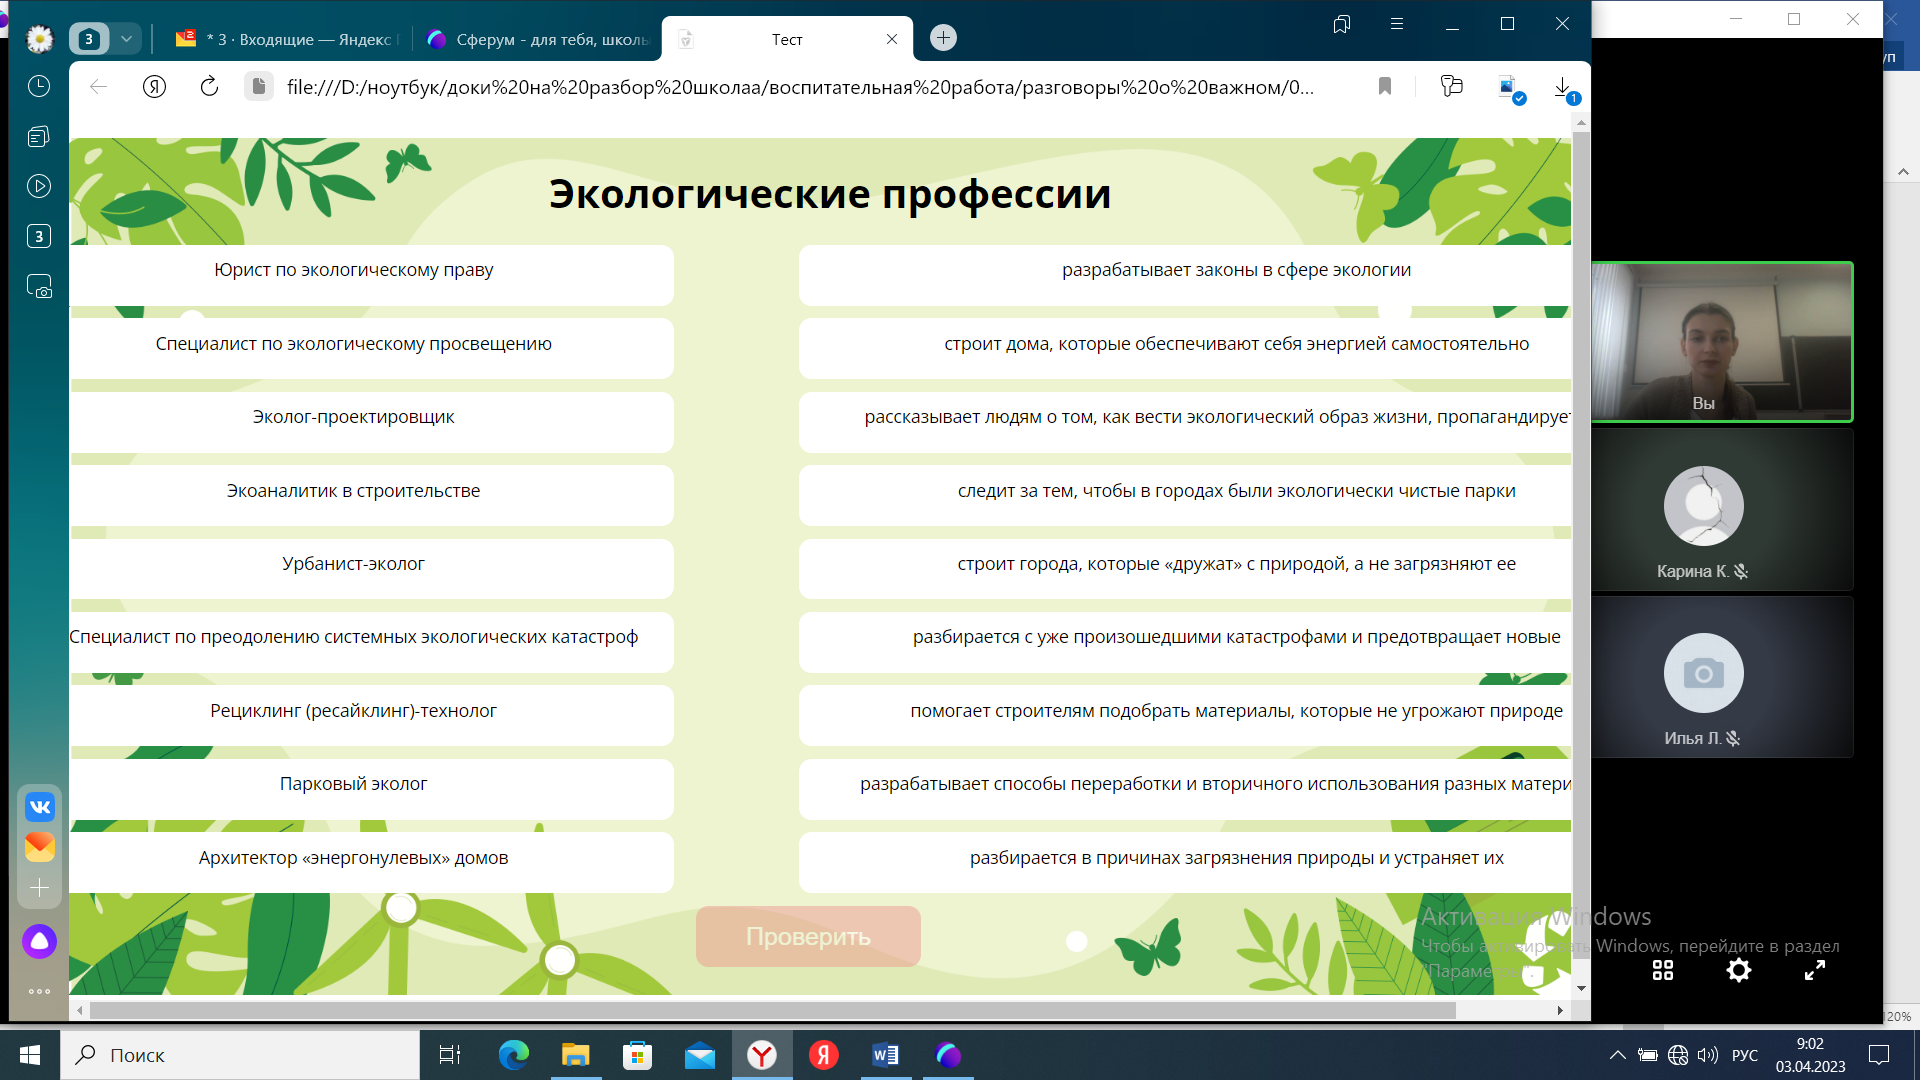The image size is (1920, 1080).
Task: Select card Рециклинг (ресайклинг)-технолог
Action: point(372,715)
